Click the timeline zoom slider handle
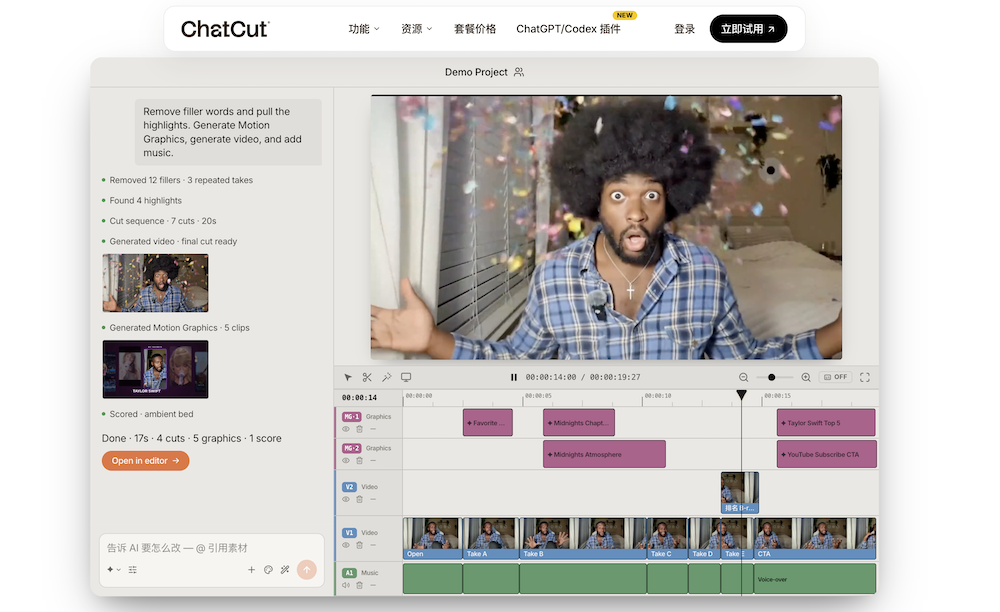This screenshot has width=1000, height=612. click(x=772, y=377)
